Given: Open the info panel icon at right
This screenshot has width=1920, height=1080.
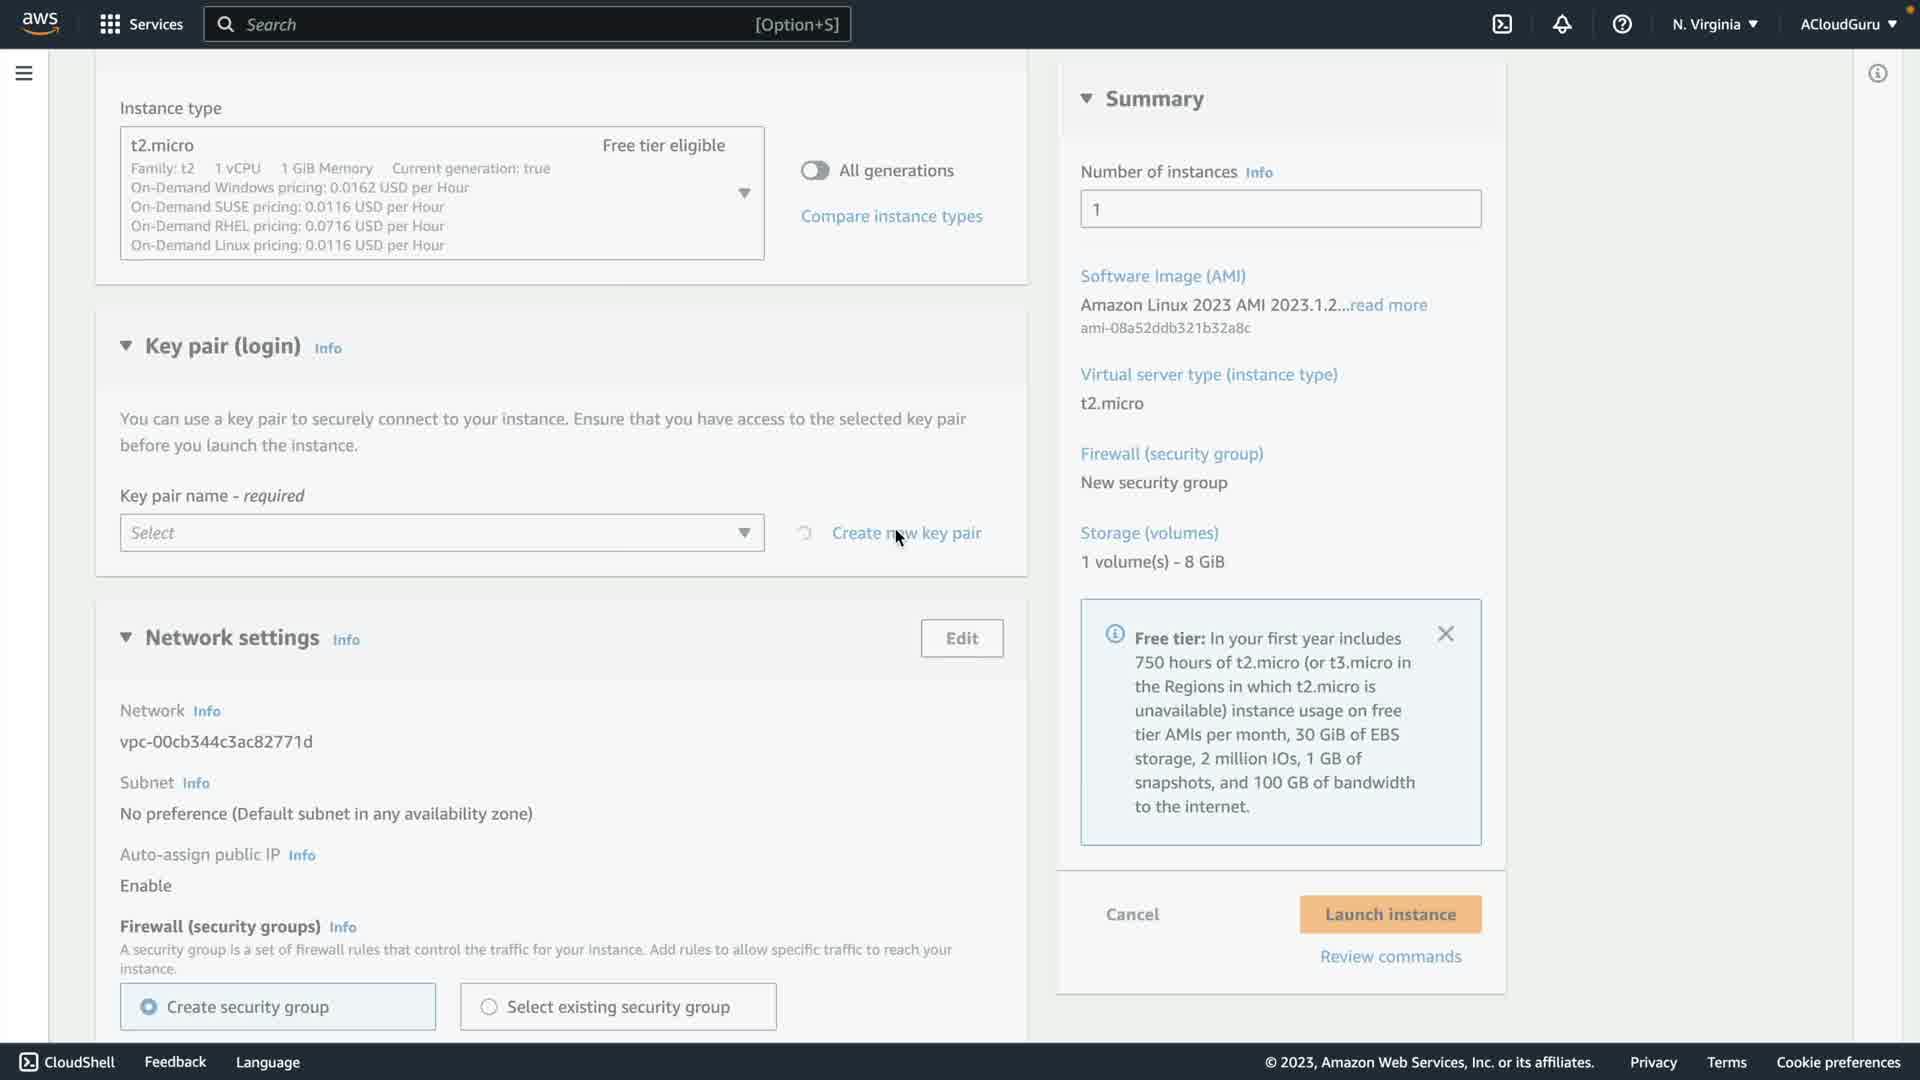Looking at the screenshot, I should (x=1877, y=73).
